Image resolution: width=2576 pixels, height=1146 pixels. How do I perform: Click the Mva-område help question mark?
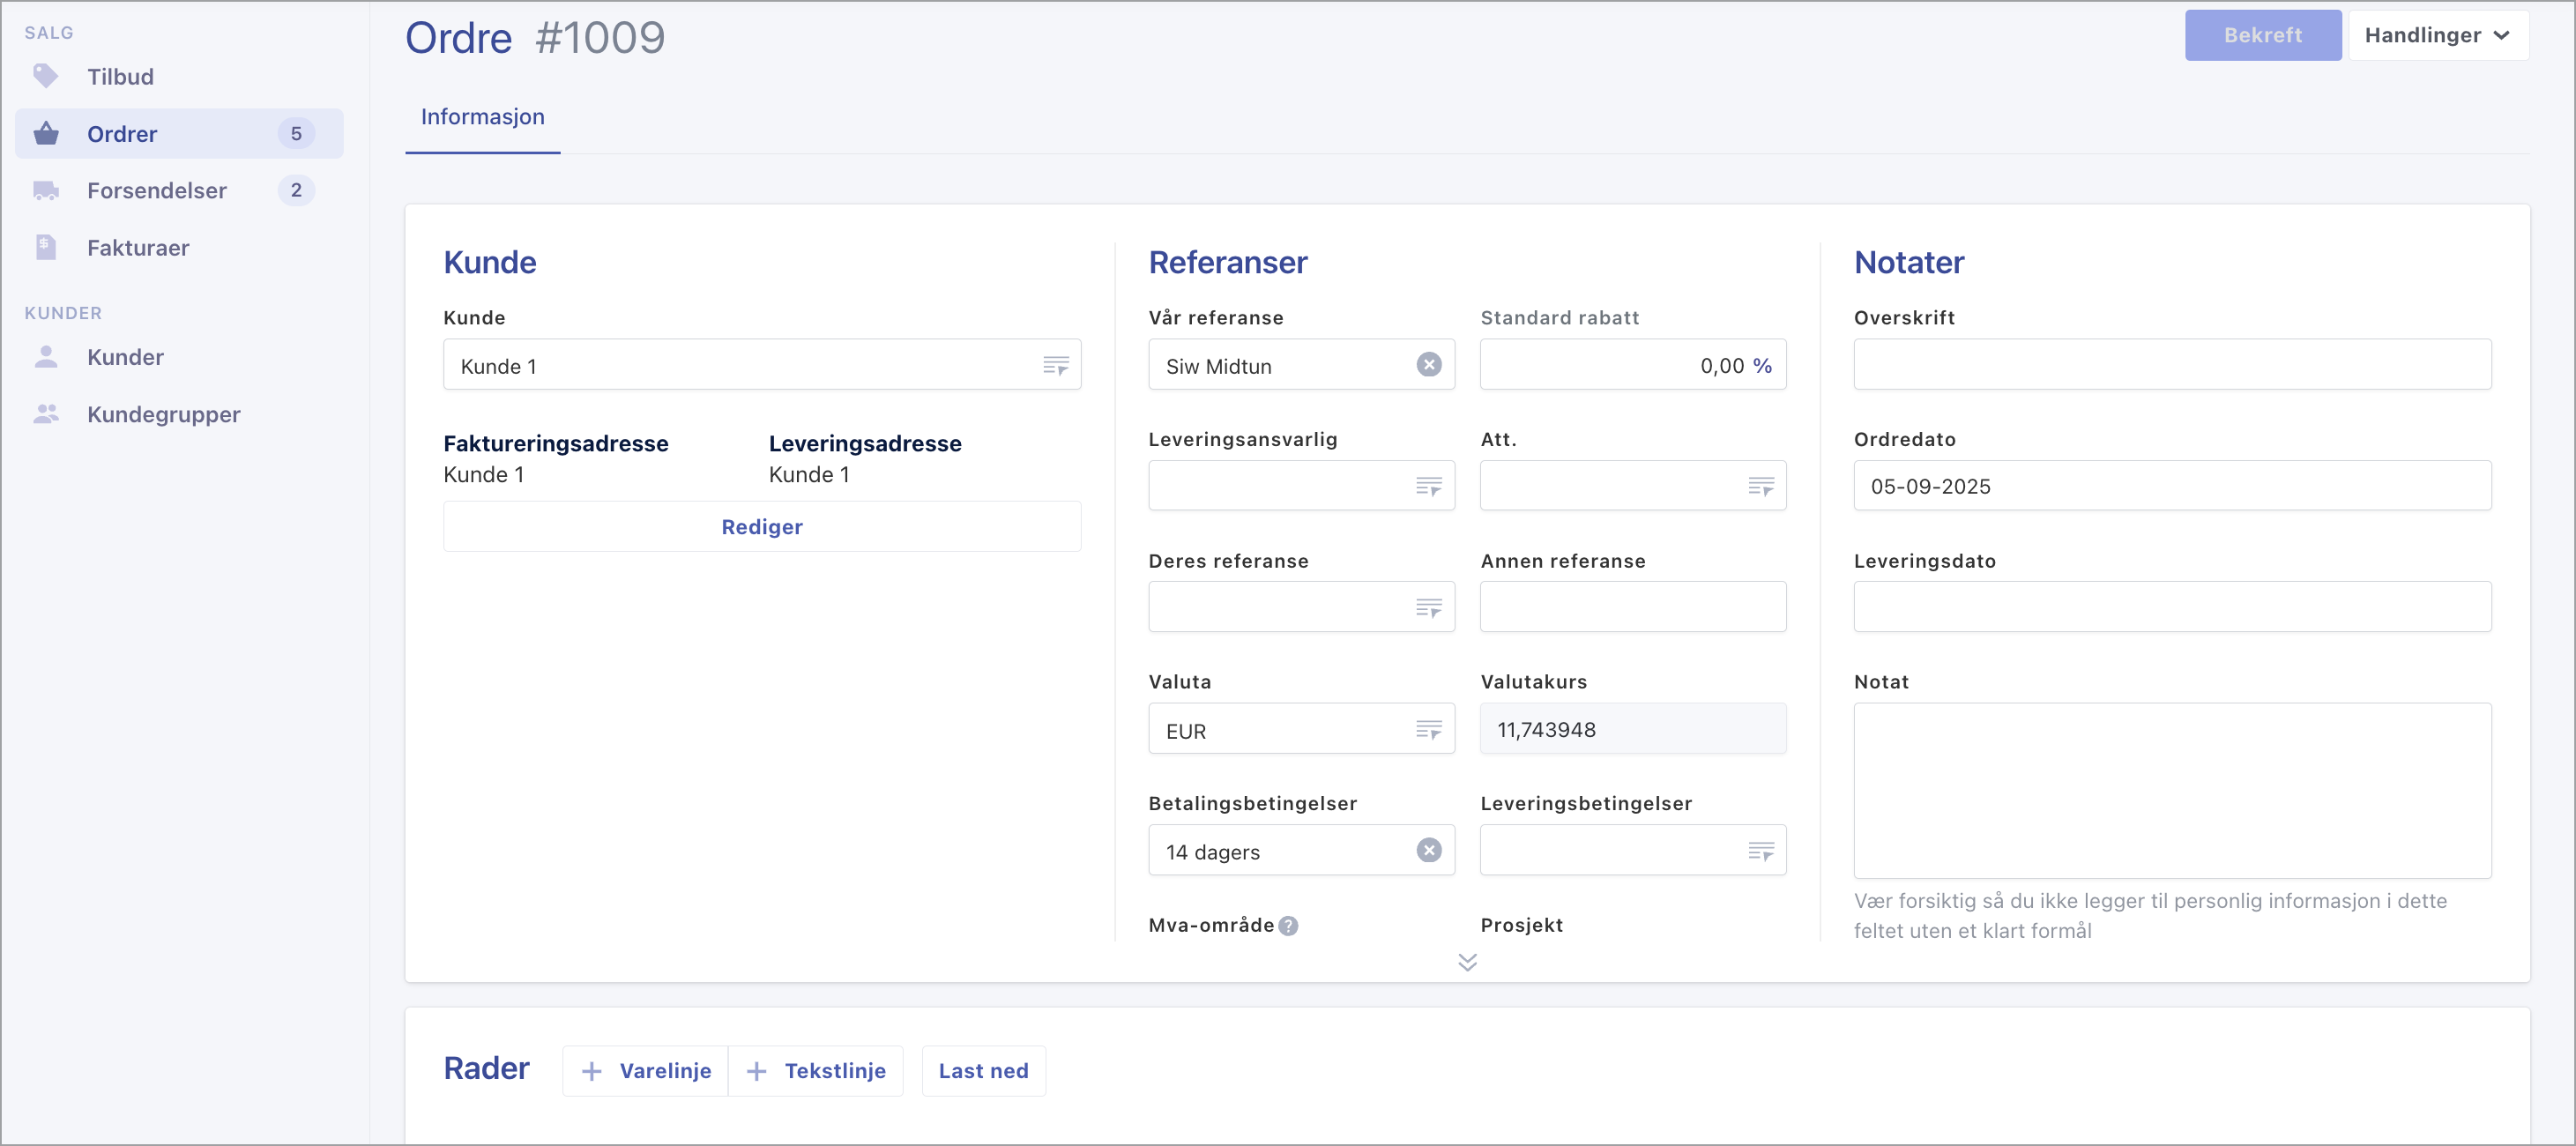pos(1289,926)
